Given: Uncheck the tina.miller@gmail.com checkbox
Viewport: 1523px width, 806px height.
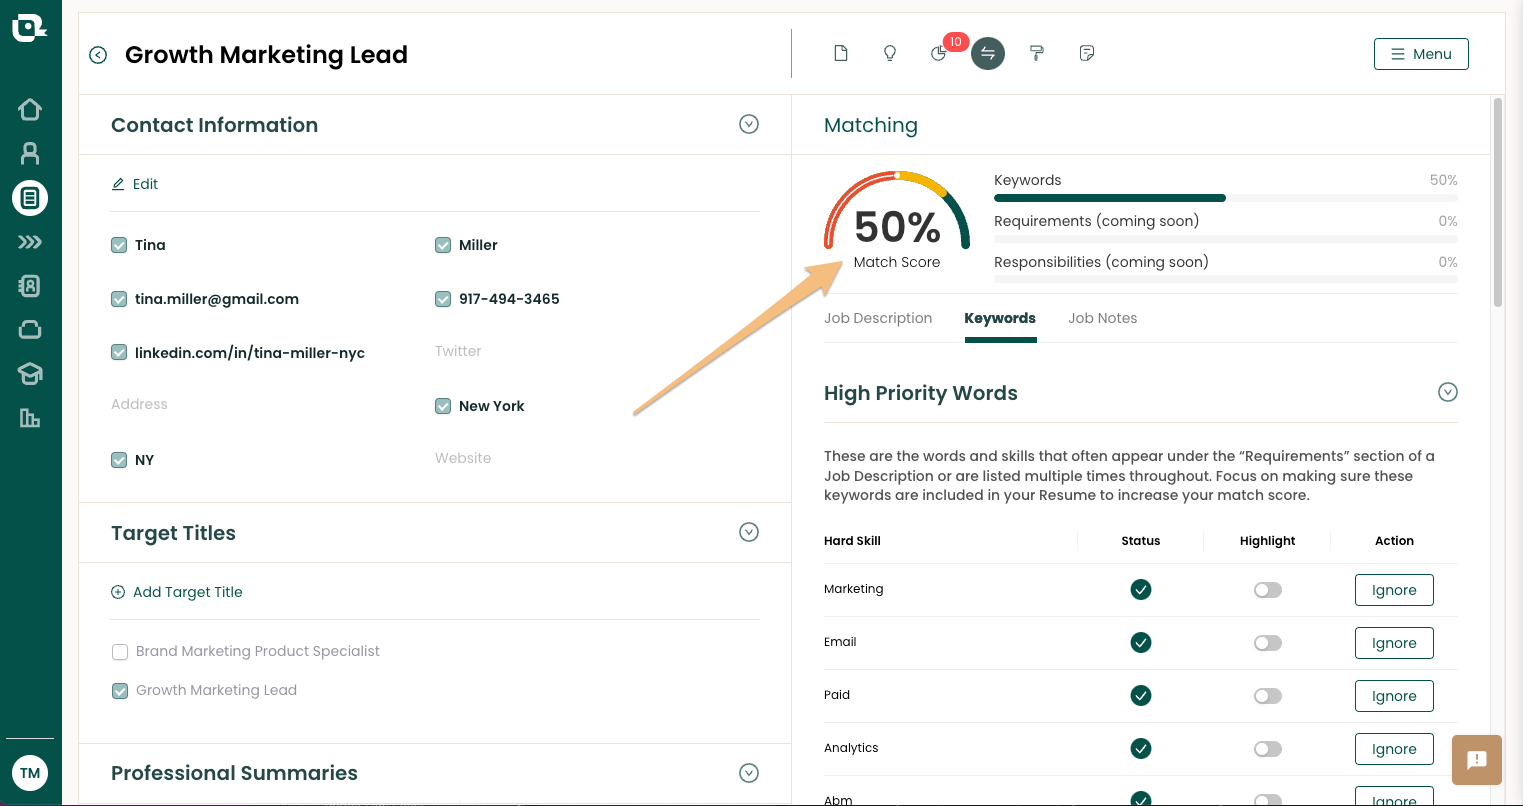Looking at the screenshot, I should [x=119, y=299].
